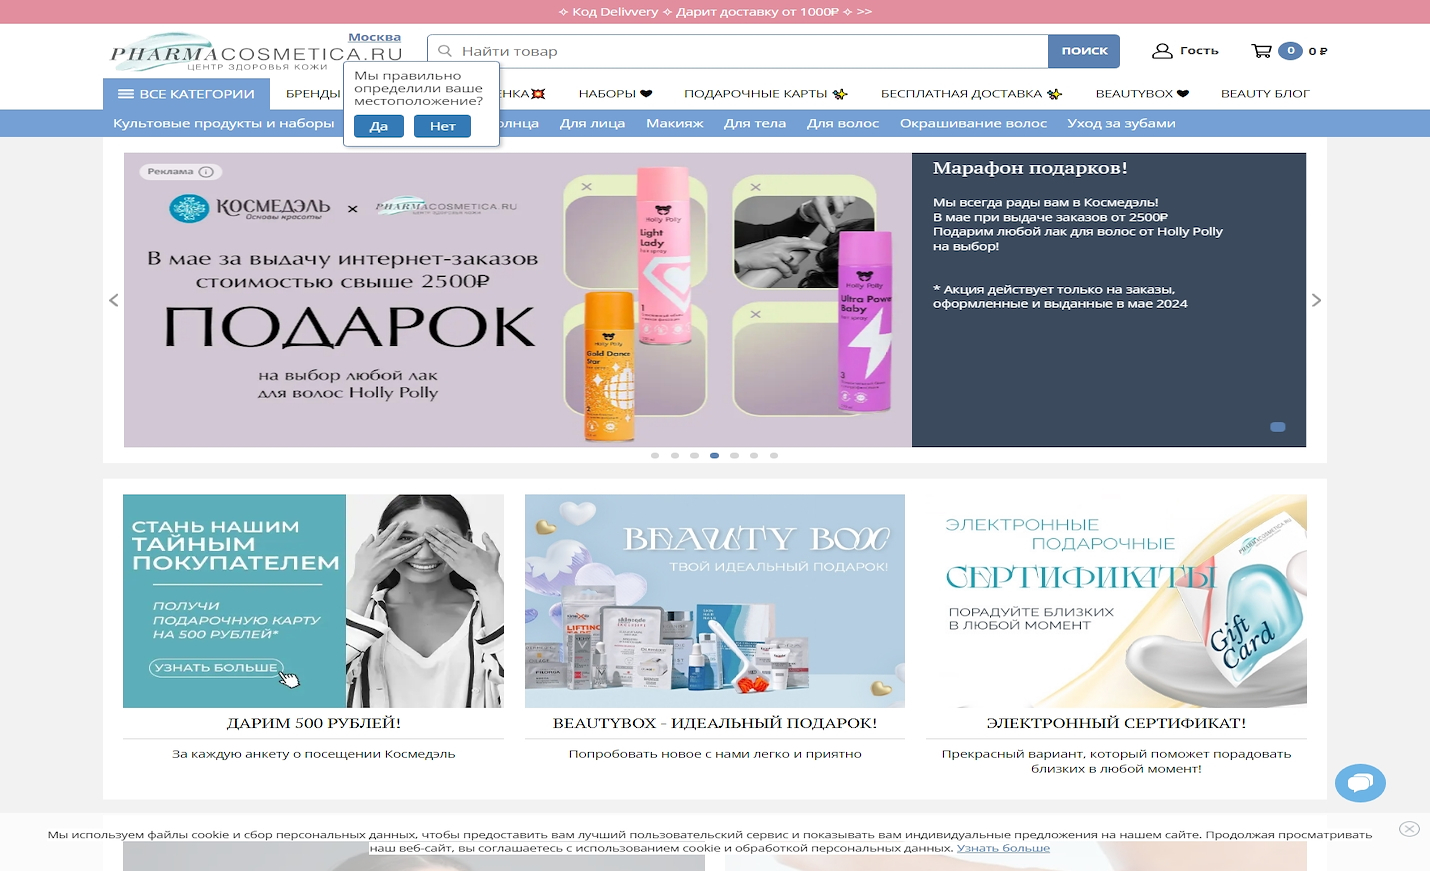This screenshot has height=871, width=1430.
Task: Open the Наборы menu item
Action: pos(615,94)
